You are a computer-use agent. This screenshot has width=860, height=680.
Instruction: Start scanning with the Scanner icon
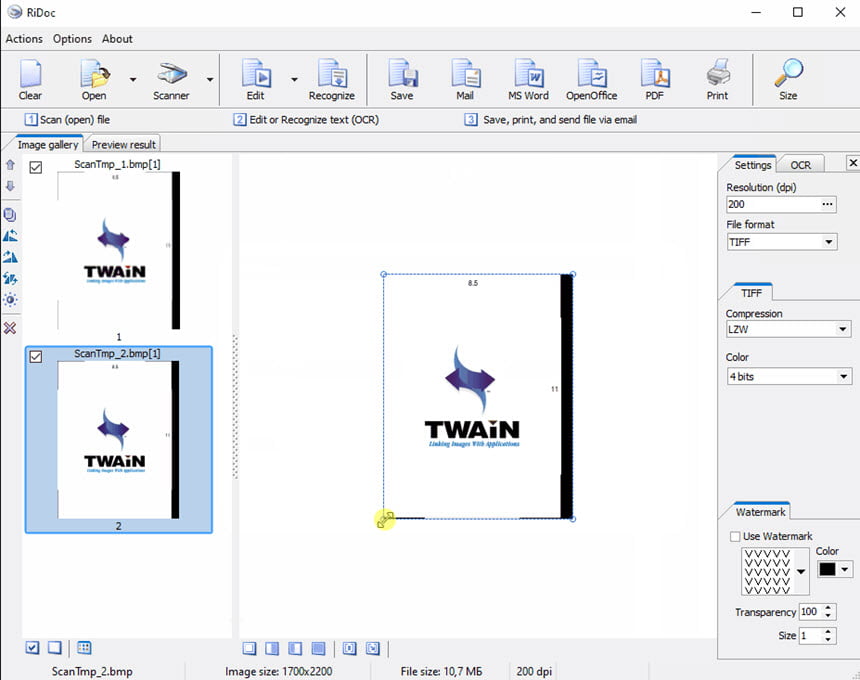171,80
